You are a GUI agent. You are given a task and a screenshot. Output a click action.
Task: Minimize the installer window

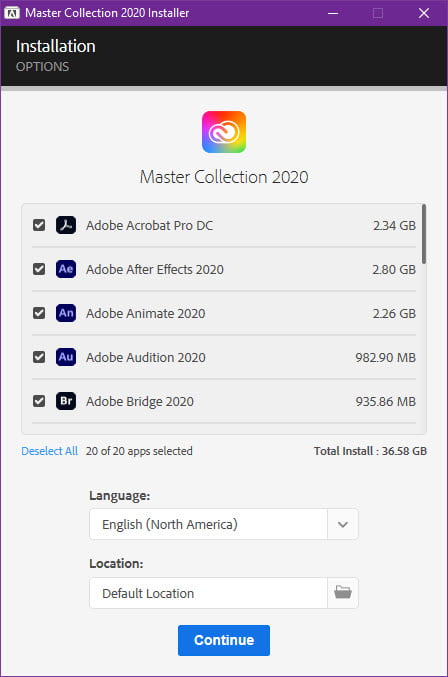point(333,13)
